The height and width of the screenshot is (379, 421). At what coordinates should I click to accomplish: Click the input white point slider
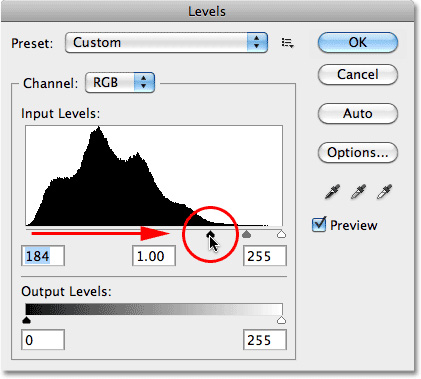[x=281, y=234]
